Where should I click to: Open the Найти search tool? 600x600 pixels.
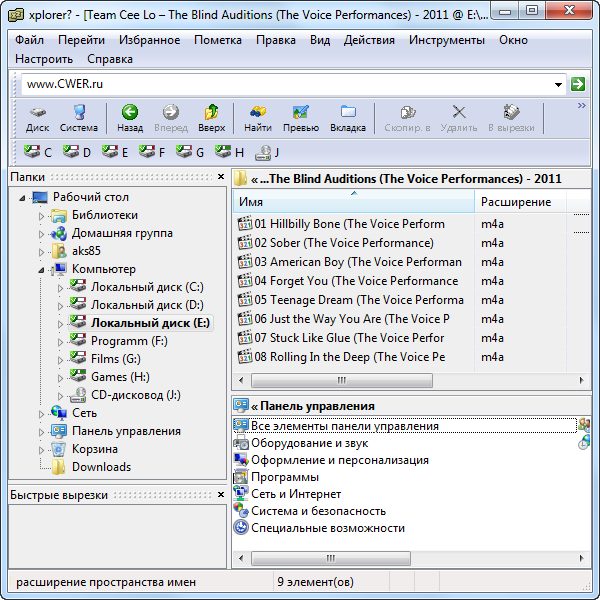point(257,118)
